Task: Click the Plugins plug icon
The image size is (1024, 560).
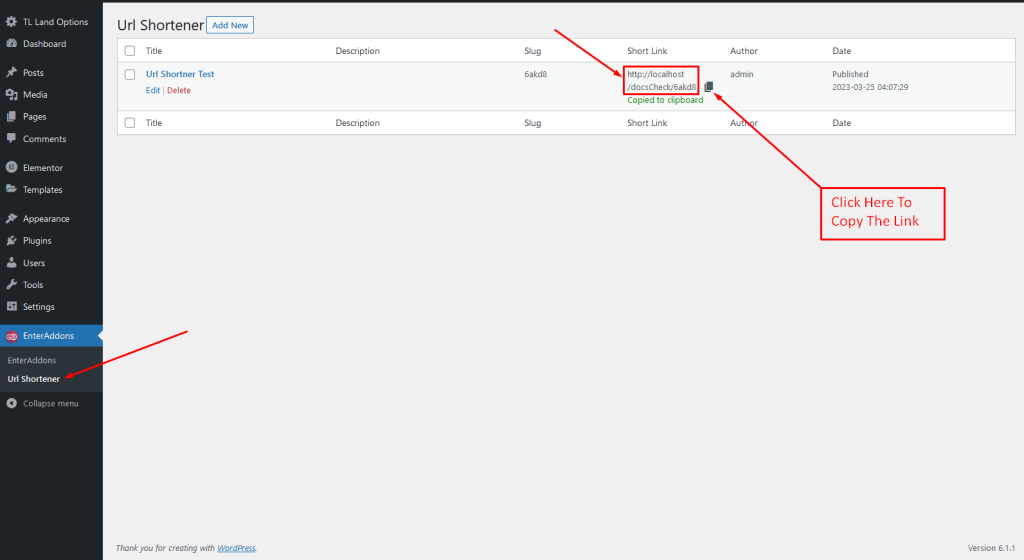Action: pos(11,240)
